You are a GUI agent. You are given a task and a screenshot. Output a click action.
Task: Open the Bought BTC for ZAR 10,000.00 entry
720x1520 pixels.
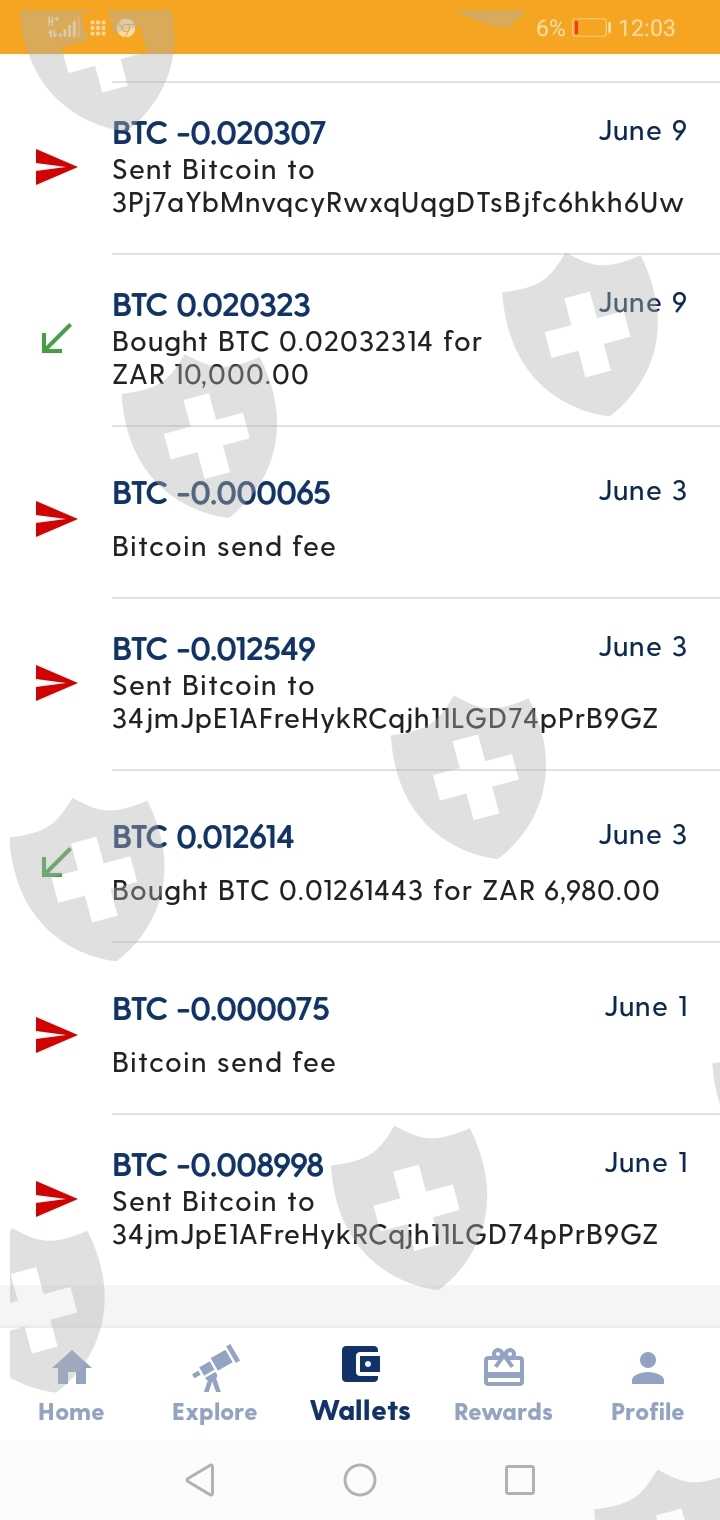(x=398, y=340)
